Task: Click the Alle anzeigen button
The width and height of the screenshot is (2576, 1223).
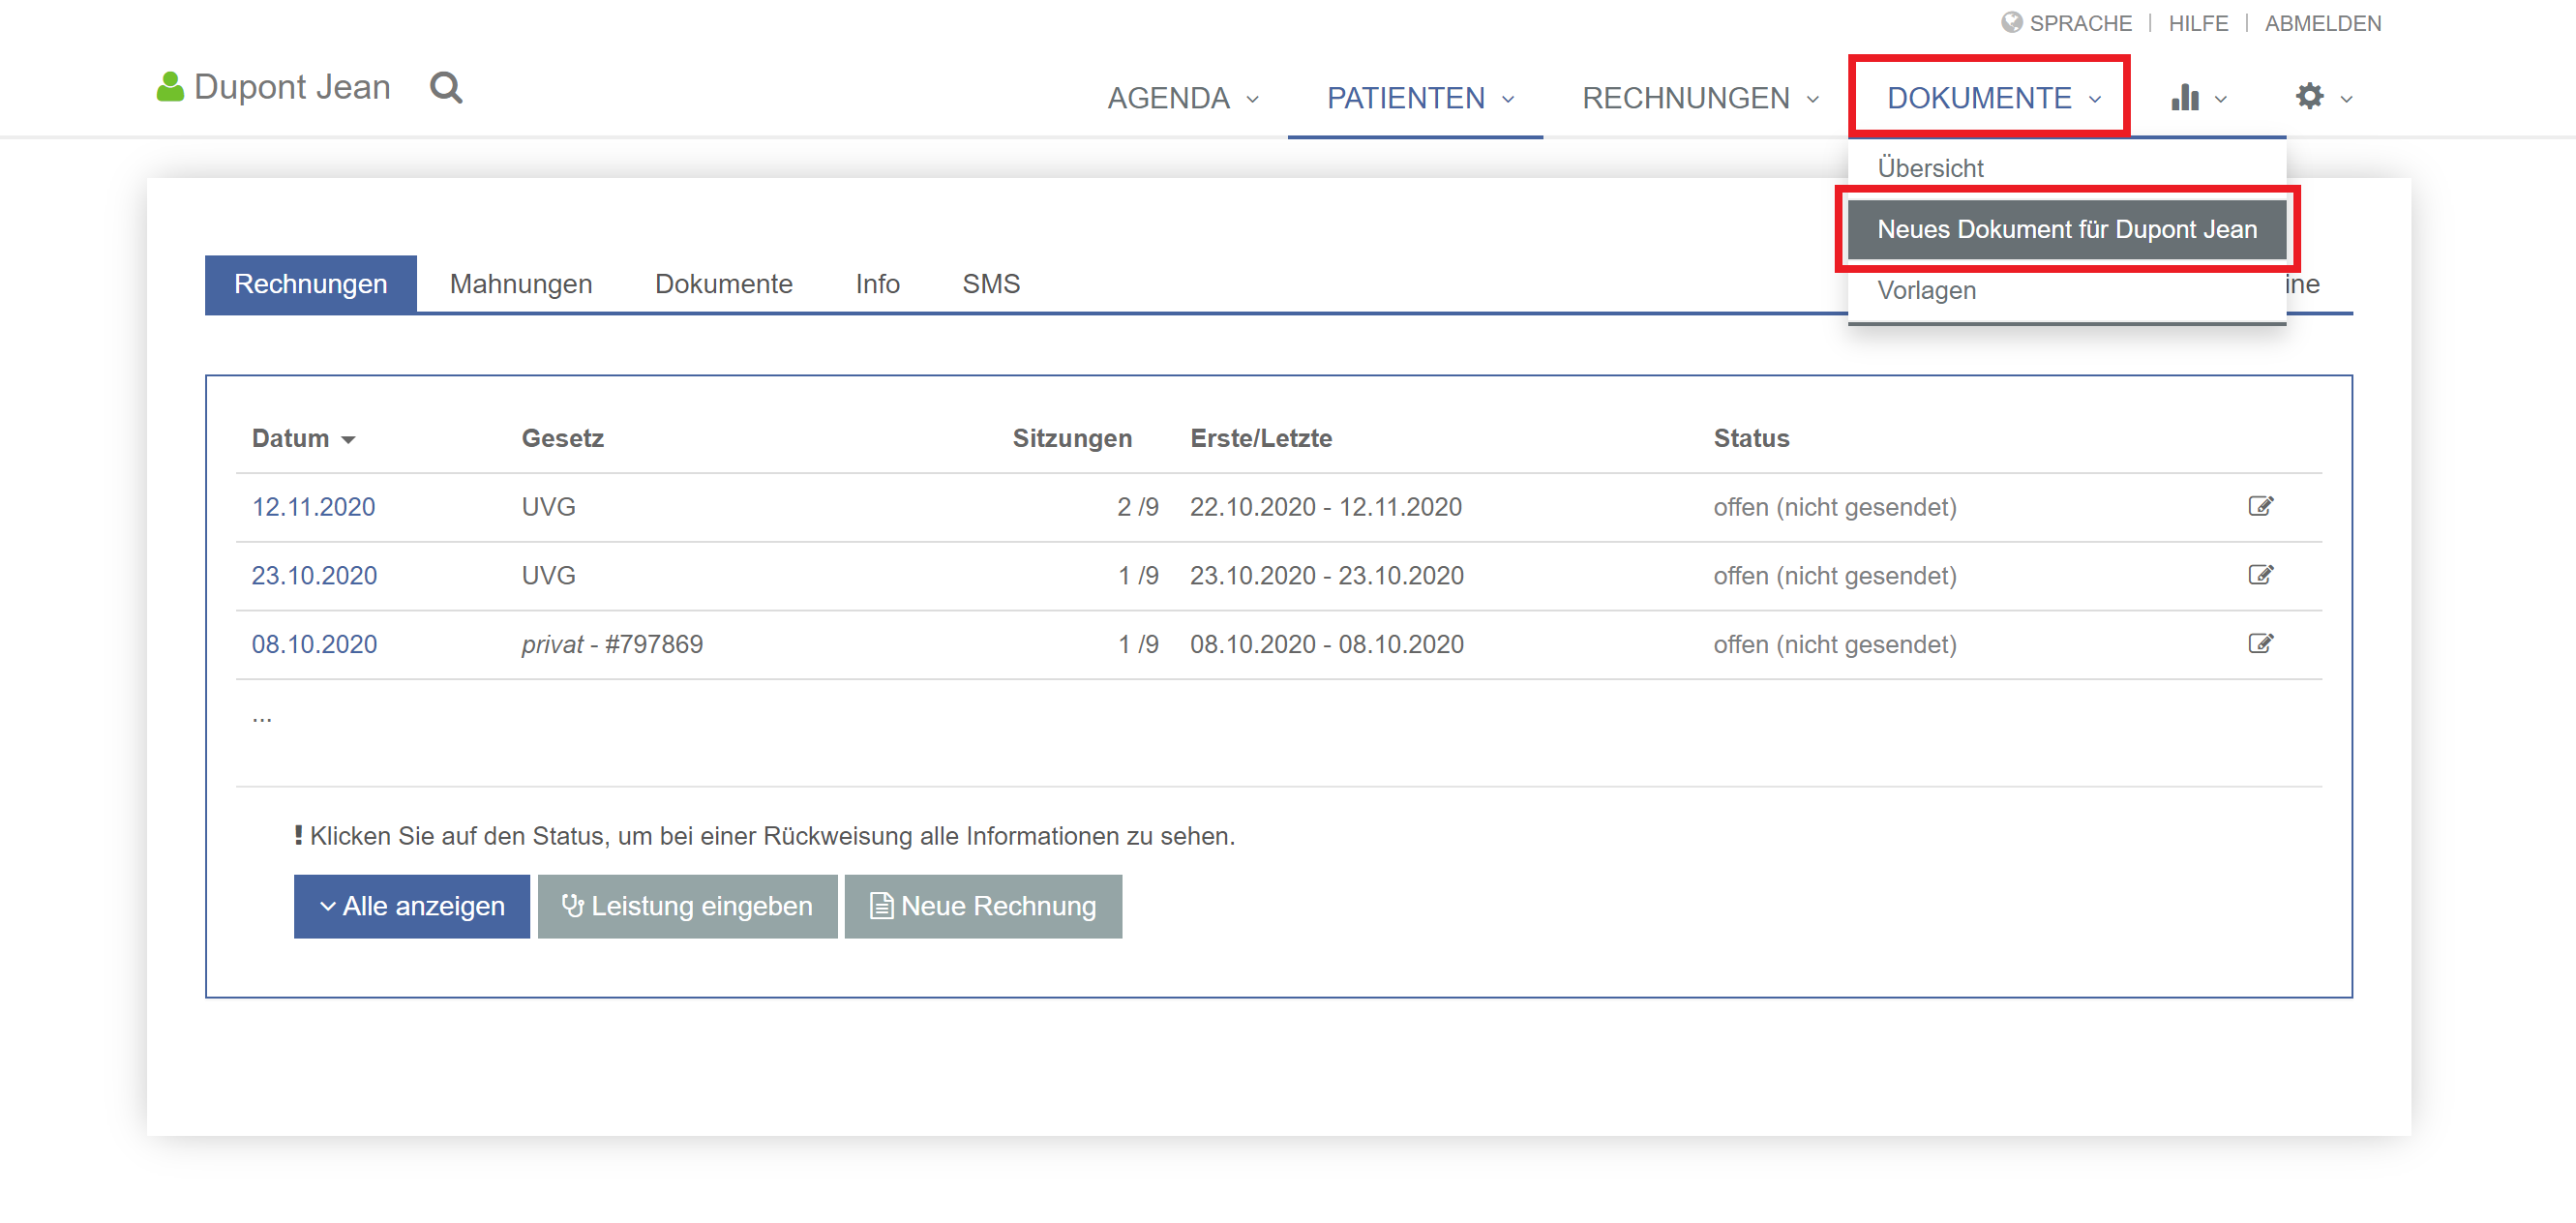Action: click(411, 906)
